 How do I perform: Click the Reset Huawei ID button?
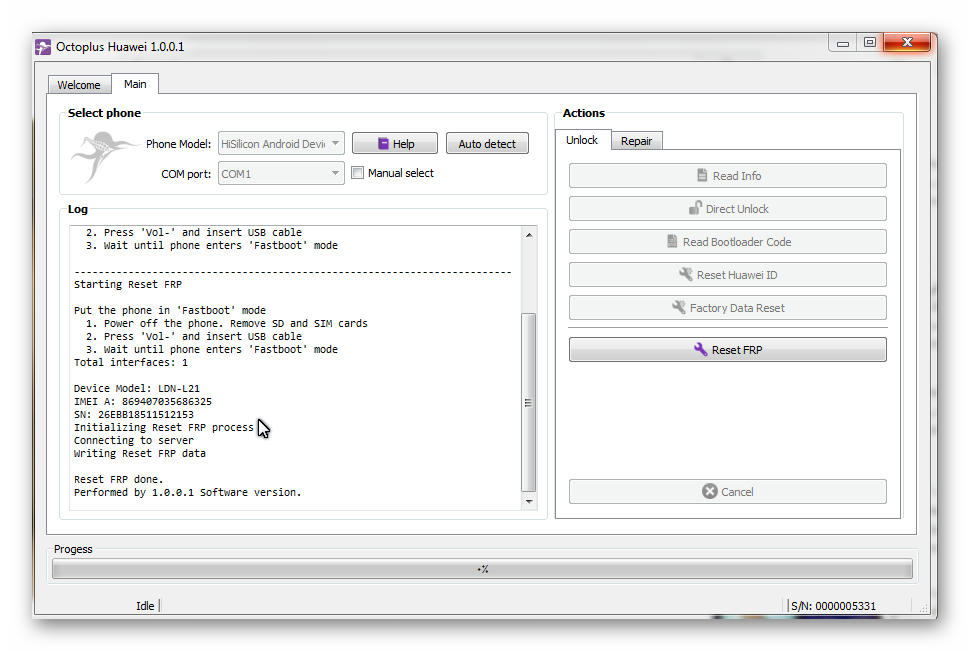(728, 275)
